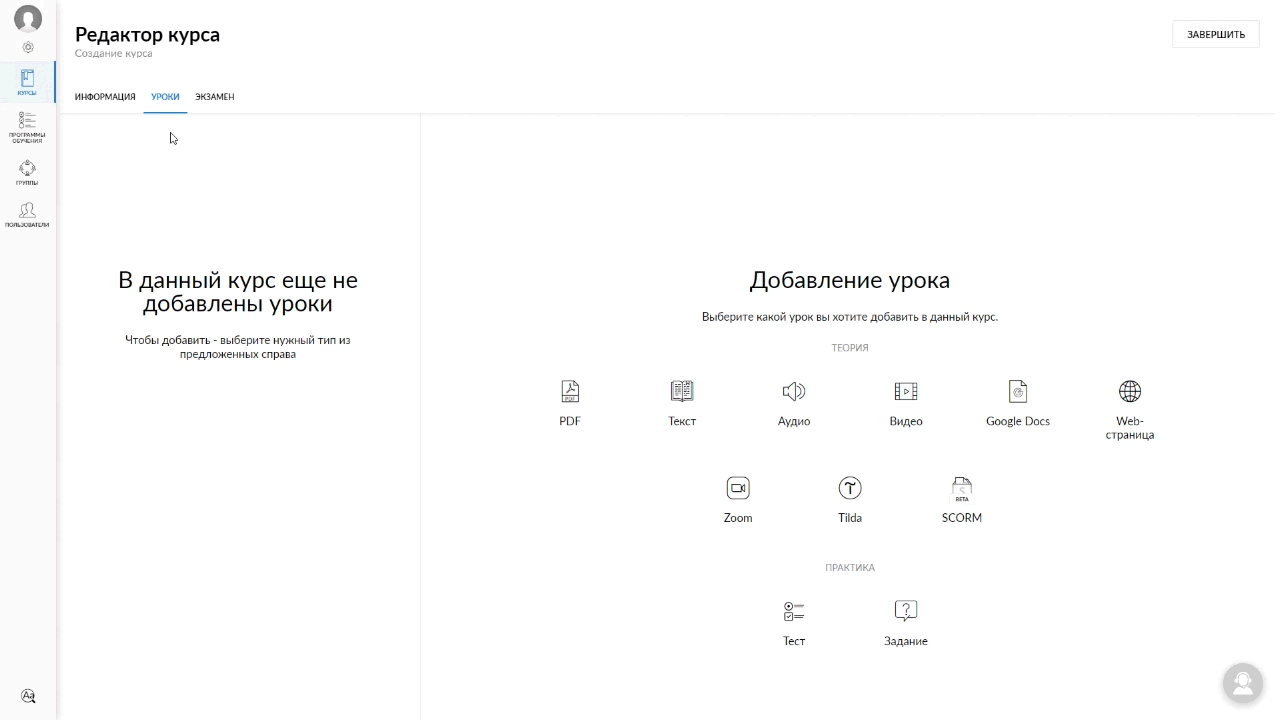Image resolution: width=1280 pixels, height=720 pixels.
Task: Choose the Задание practice icon
Action: pyautogui.click(x=906, y=610)
